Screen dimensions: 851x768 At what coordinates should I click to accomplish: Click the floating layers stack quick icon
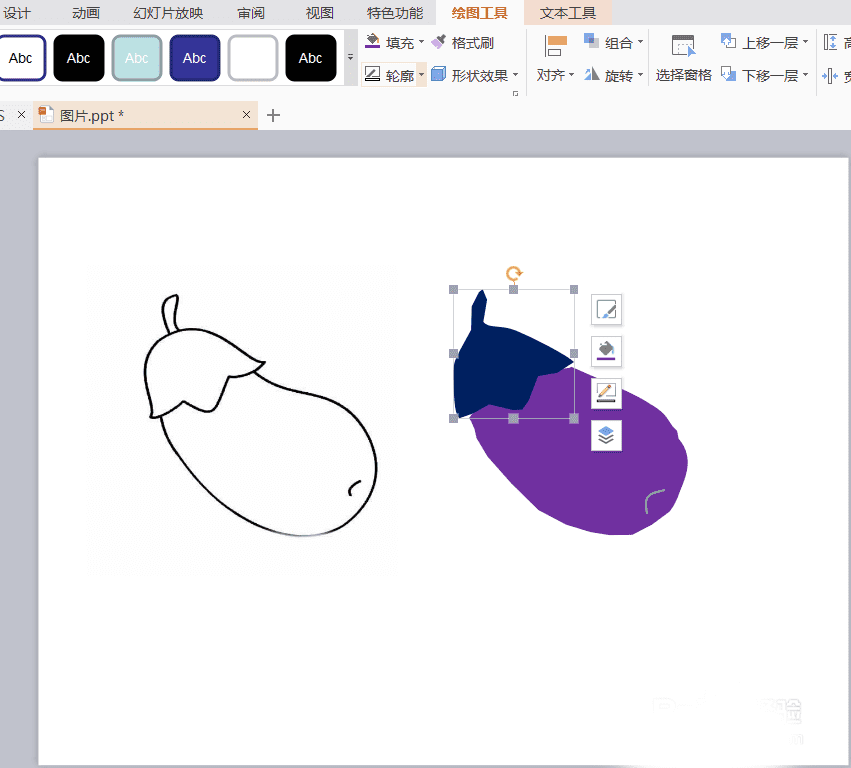click(x=606, y=435)
